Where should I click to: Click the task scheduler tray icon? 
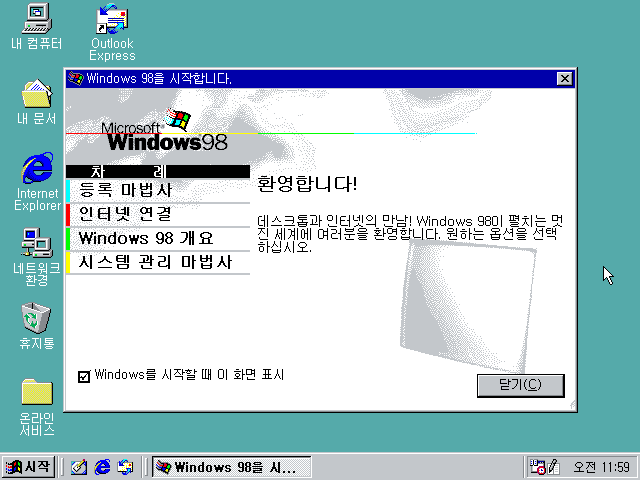pyautogui.click(x=537, y=467)
